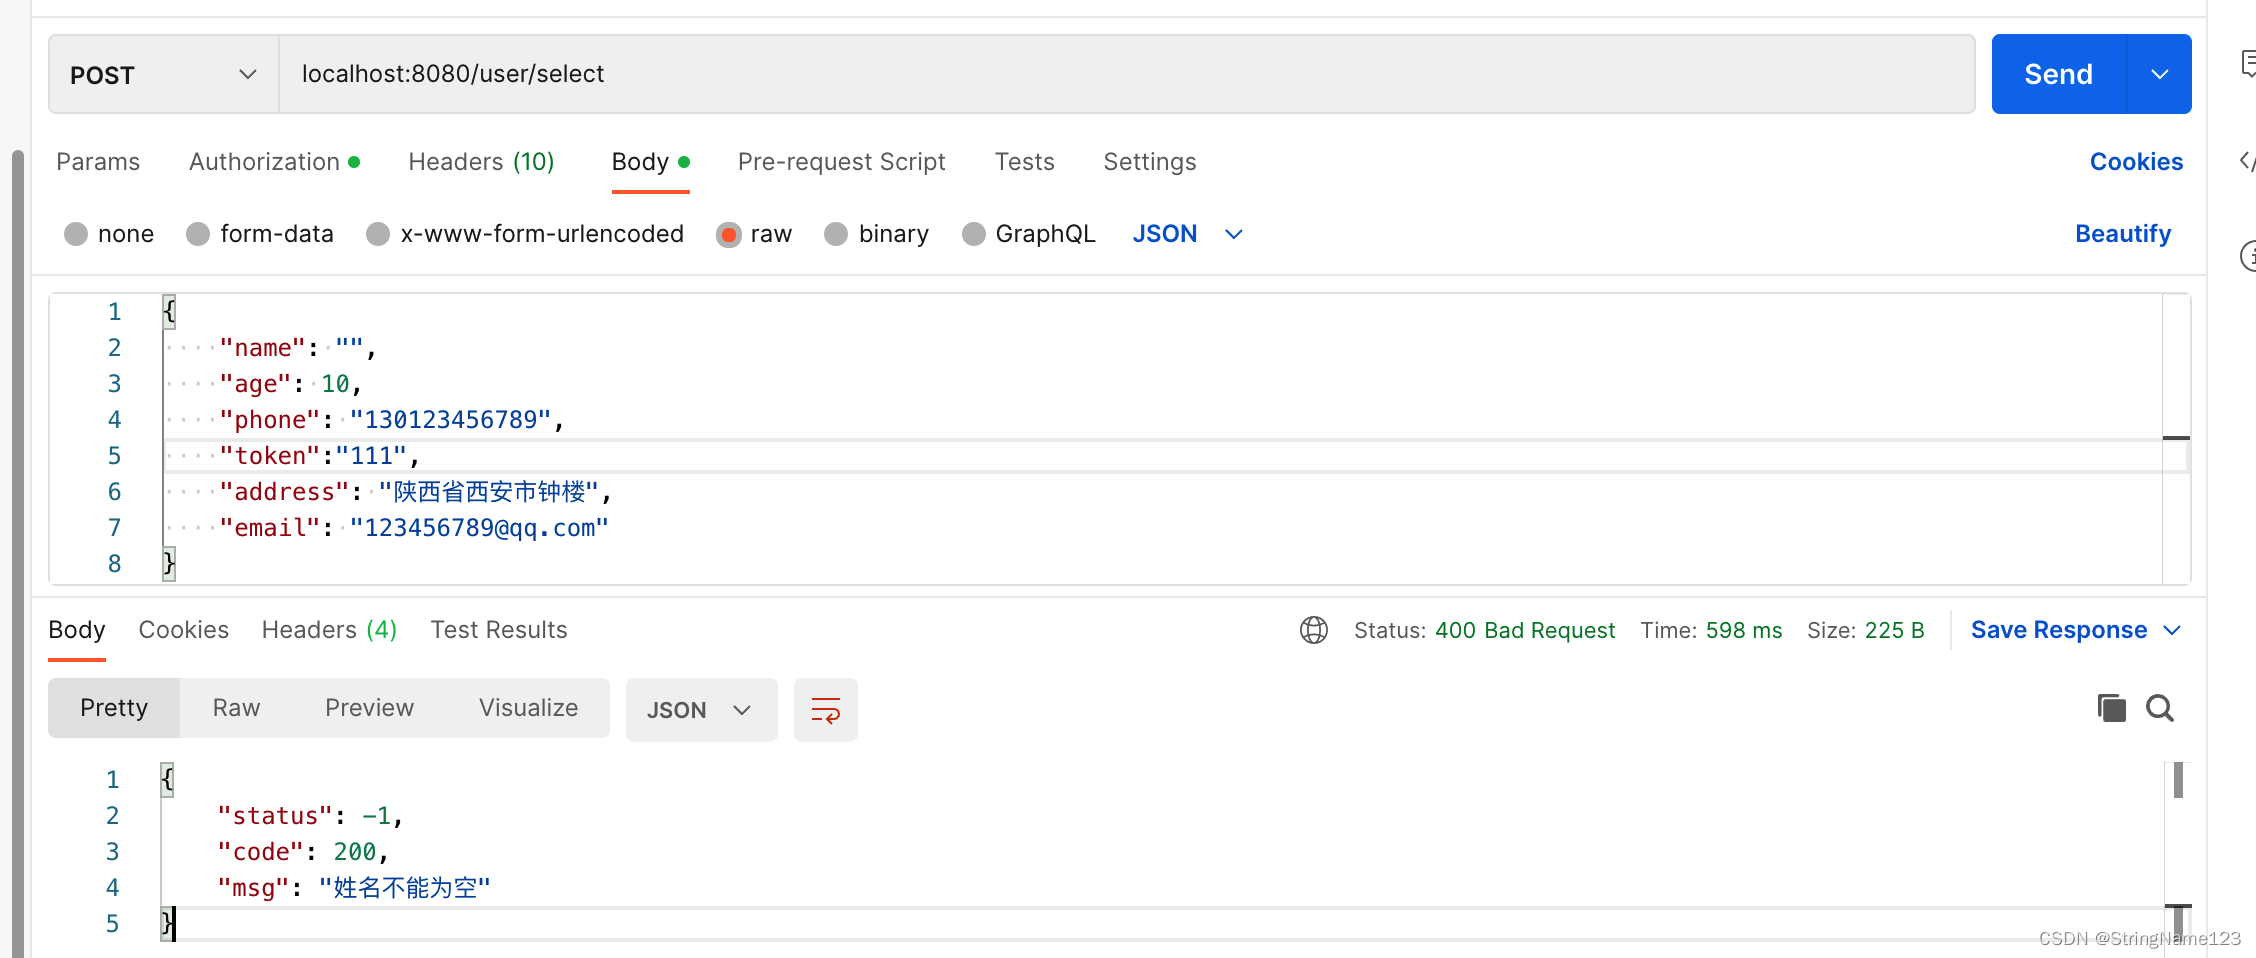This screenshot has width=2256, height=958.
Task: Click the network globe icon near Status
Action: 1313,629
